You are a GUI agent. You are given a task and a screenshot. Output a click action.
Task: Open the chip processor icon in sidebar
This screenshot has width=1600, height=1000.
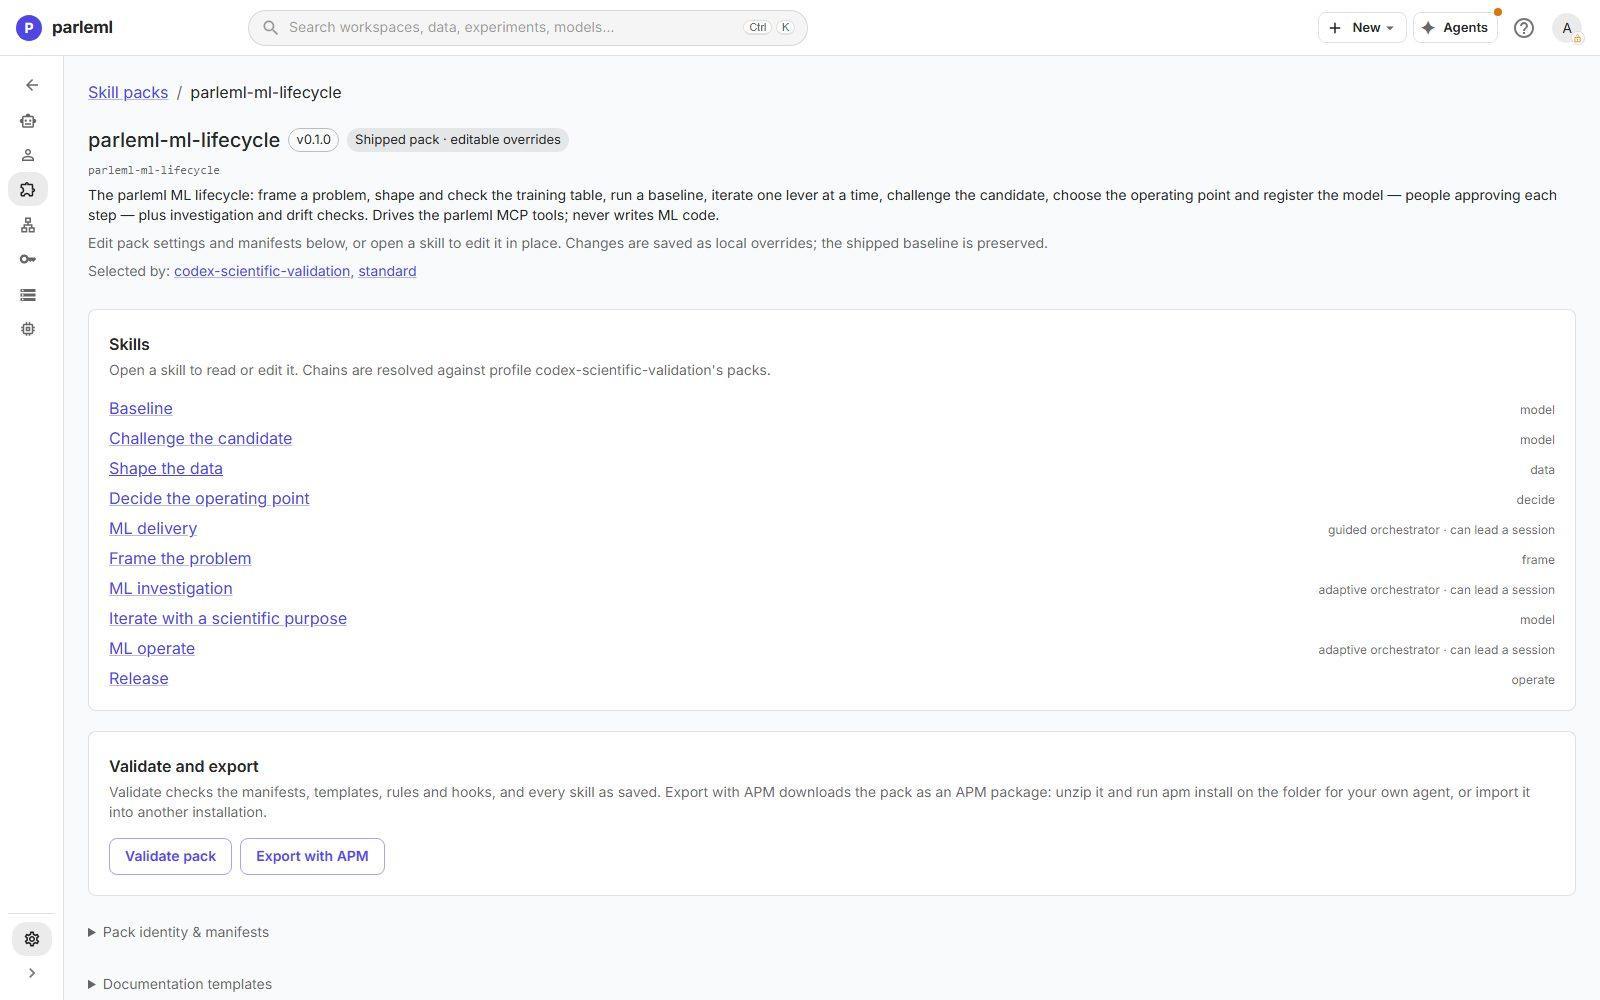click(x=28, y=329)
